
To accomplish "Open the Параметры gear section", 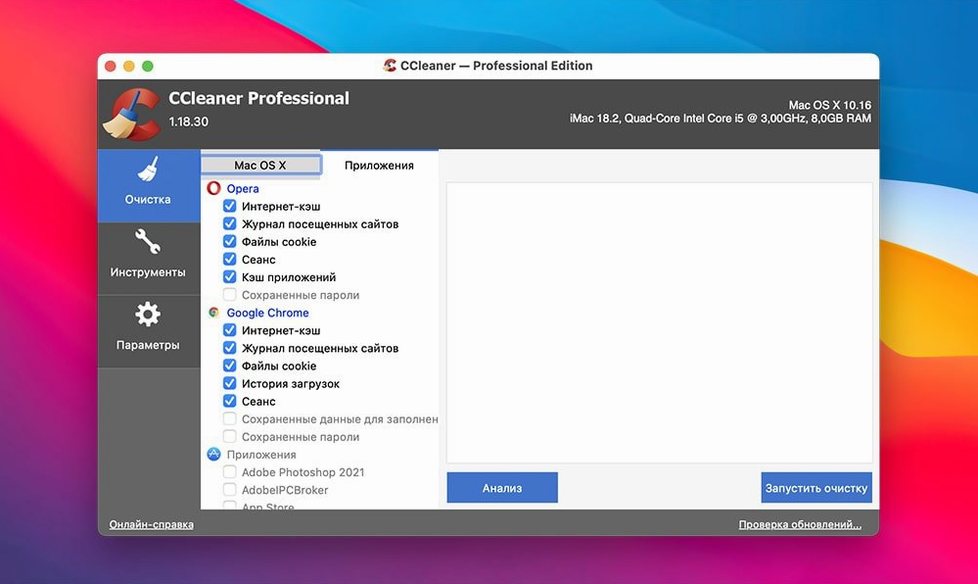I will pos(148,331).
